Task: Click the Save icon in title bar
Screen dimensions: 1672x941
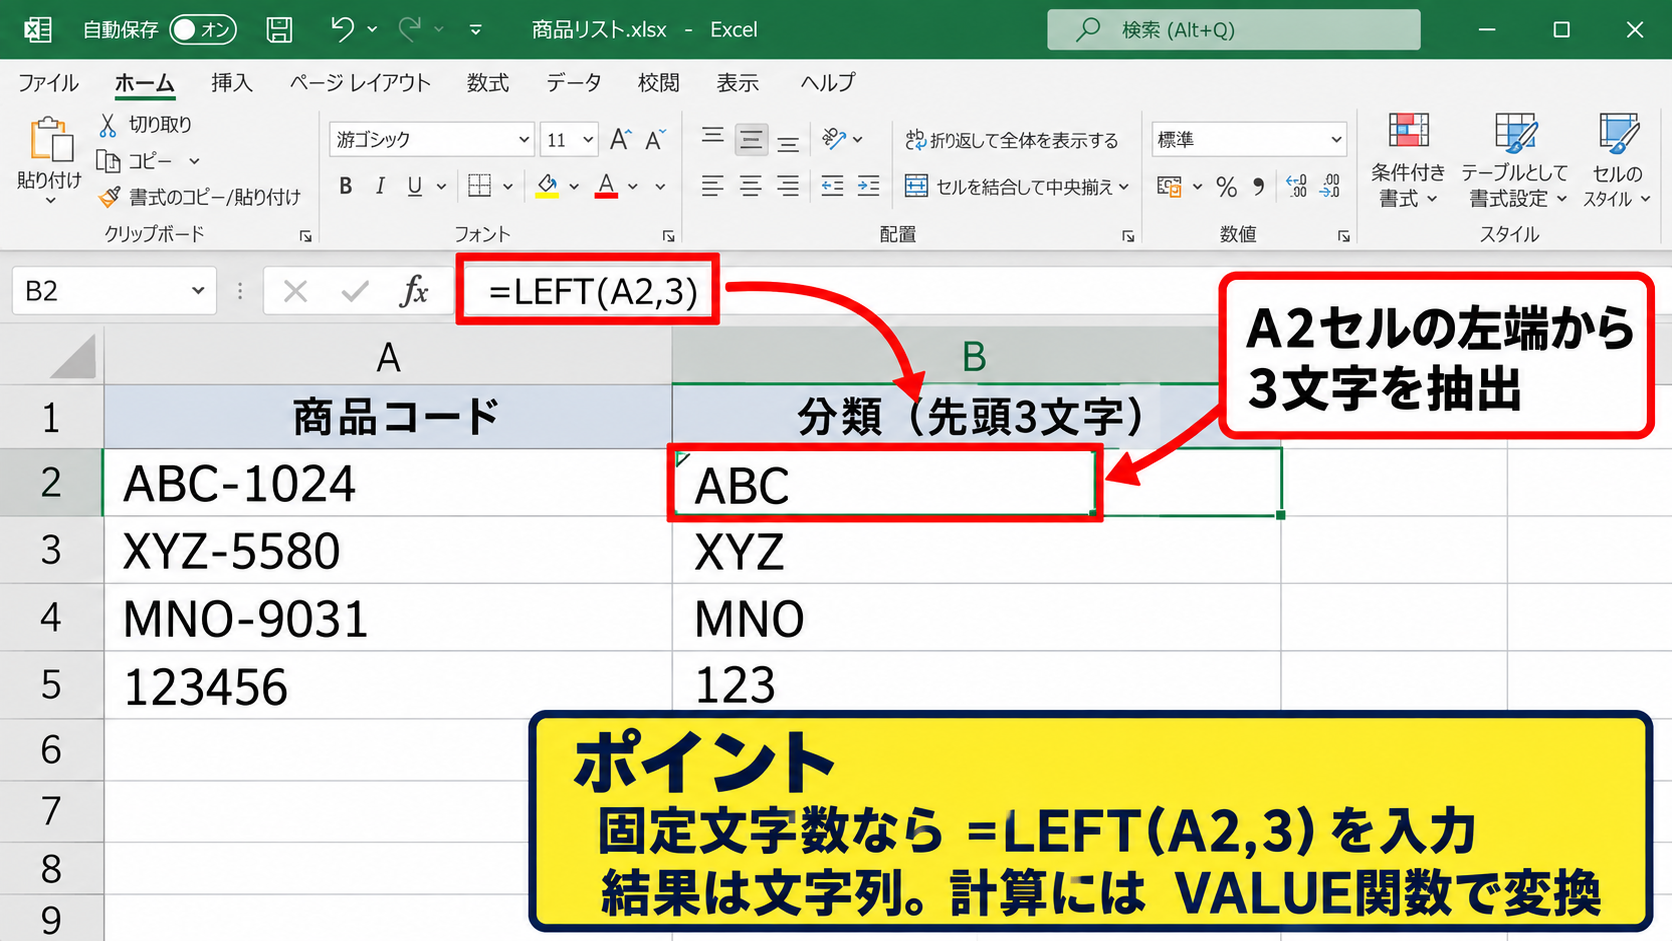Action: (280, 30)
